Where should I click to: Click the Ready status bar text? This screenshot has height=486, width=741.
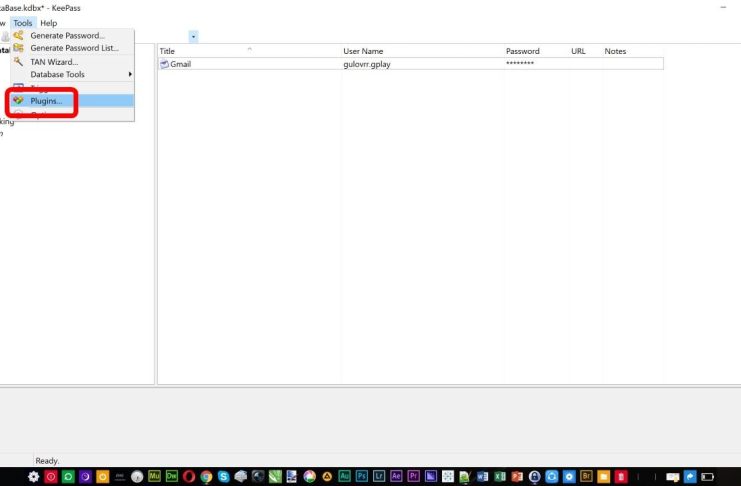tap(47, 460)
